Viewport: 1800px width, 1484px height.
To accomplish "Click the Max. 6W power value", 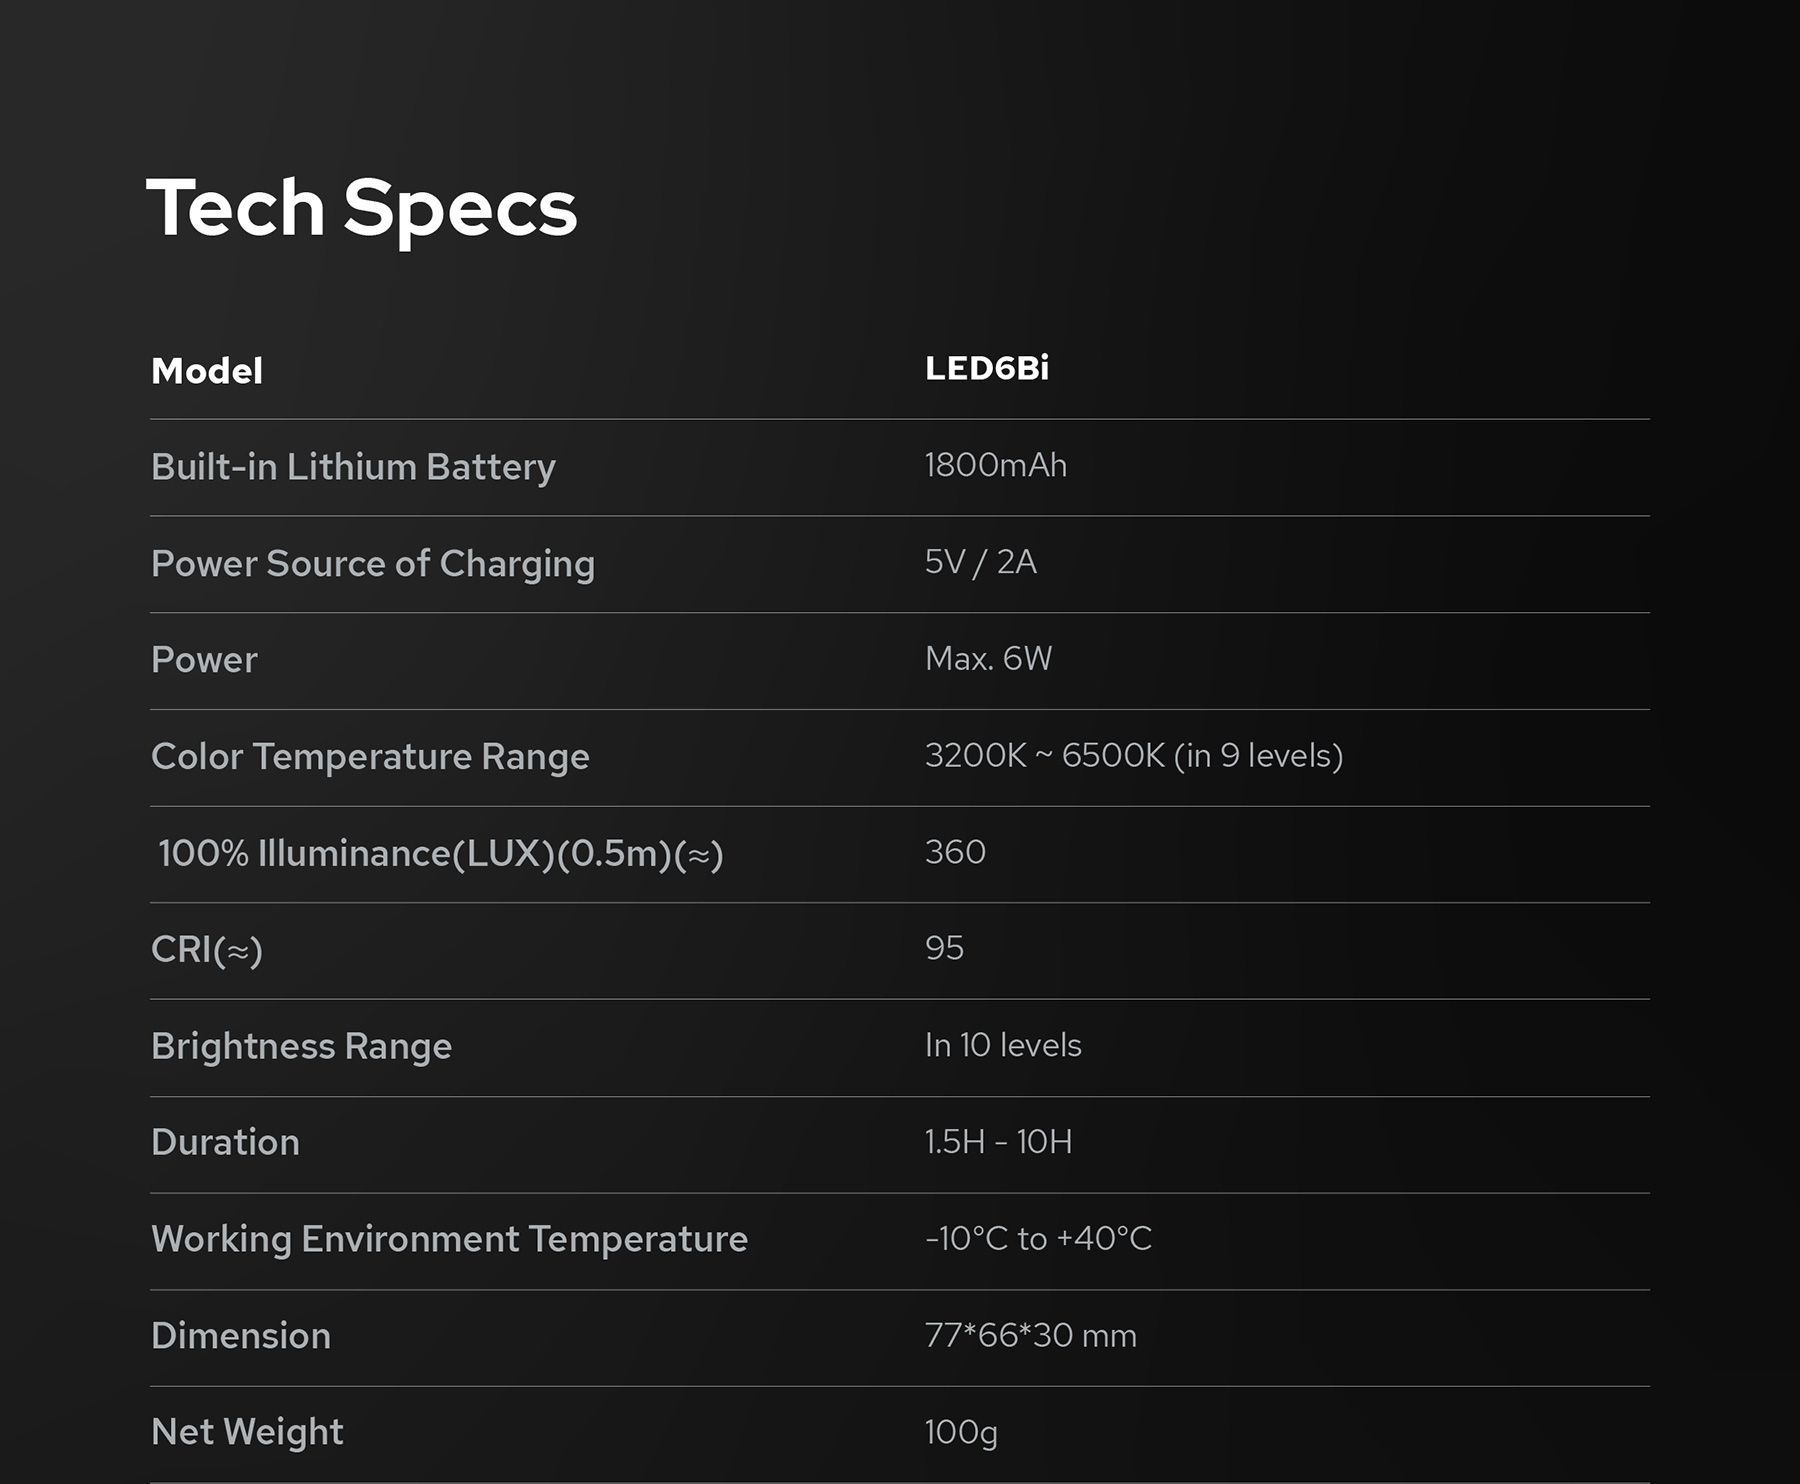I will (988, 658).
